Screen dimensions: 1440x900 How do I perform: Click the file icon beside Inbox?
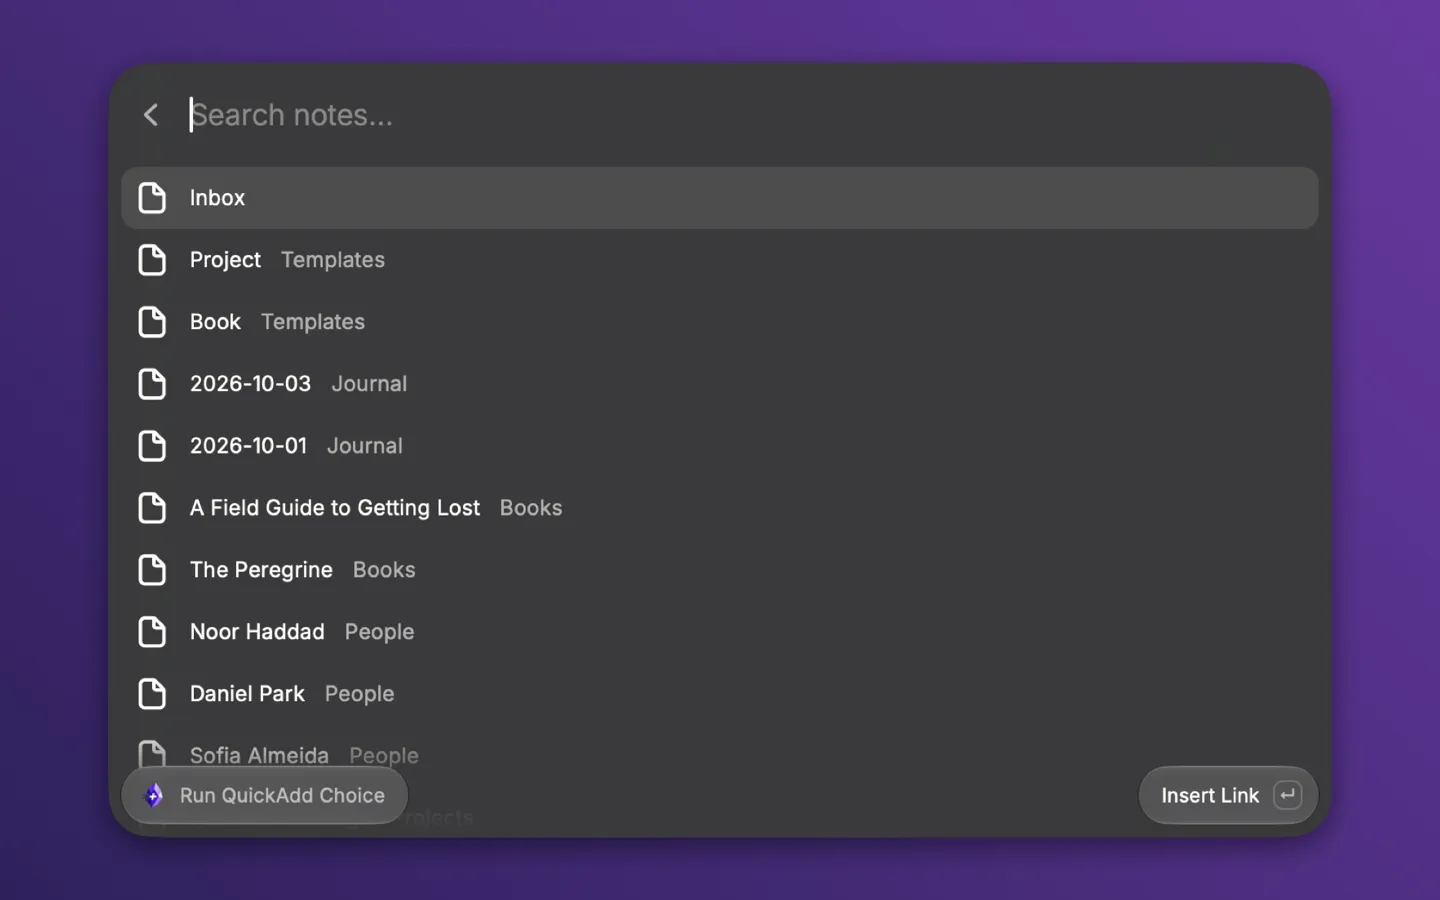tap(152, 198)
